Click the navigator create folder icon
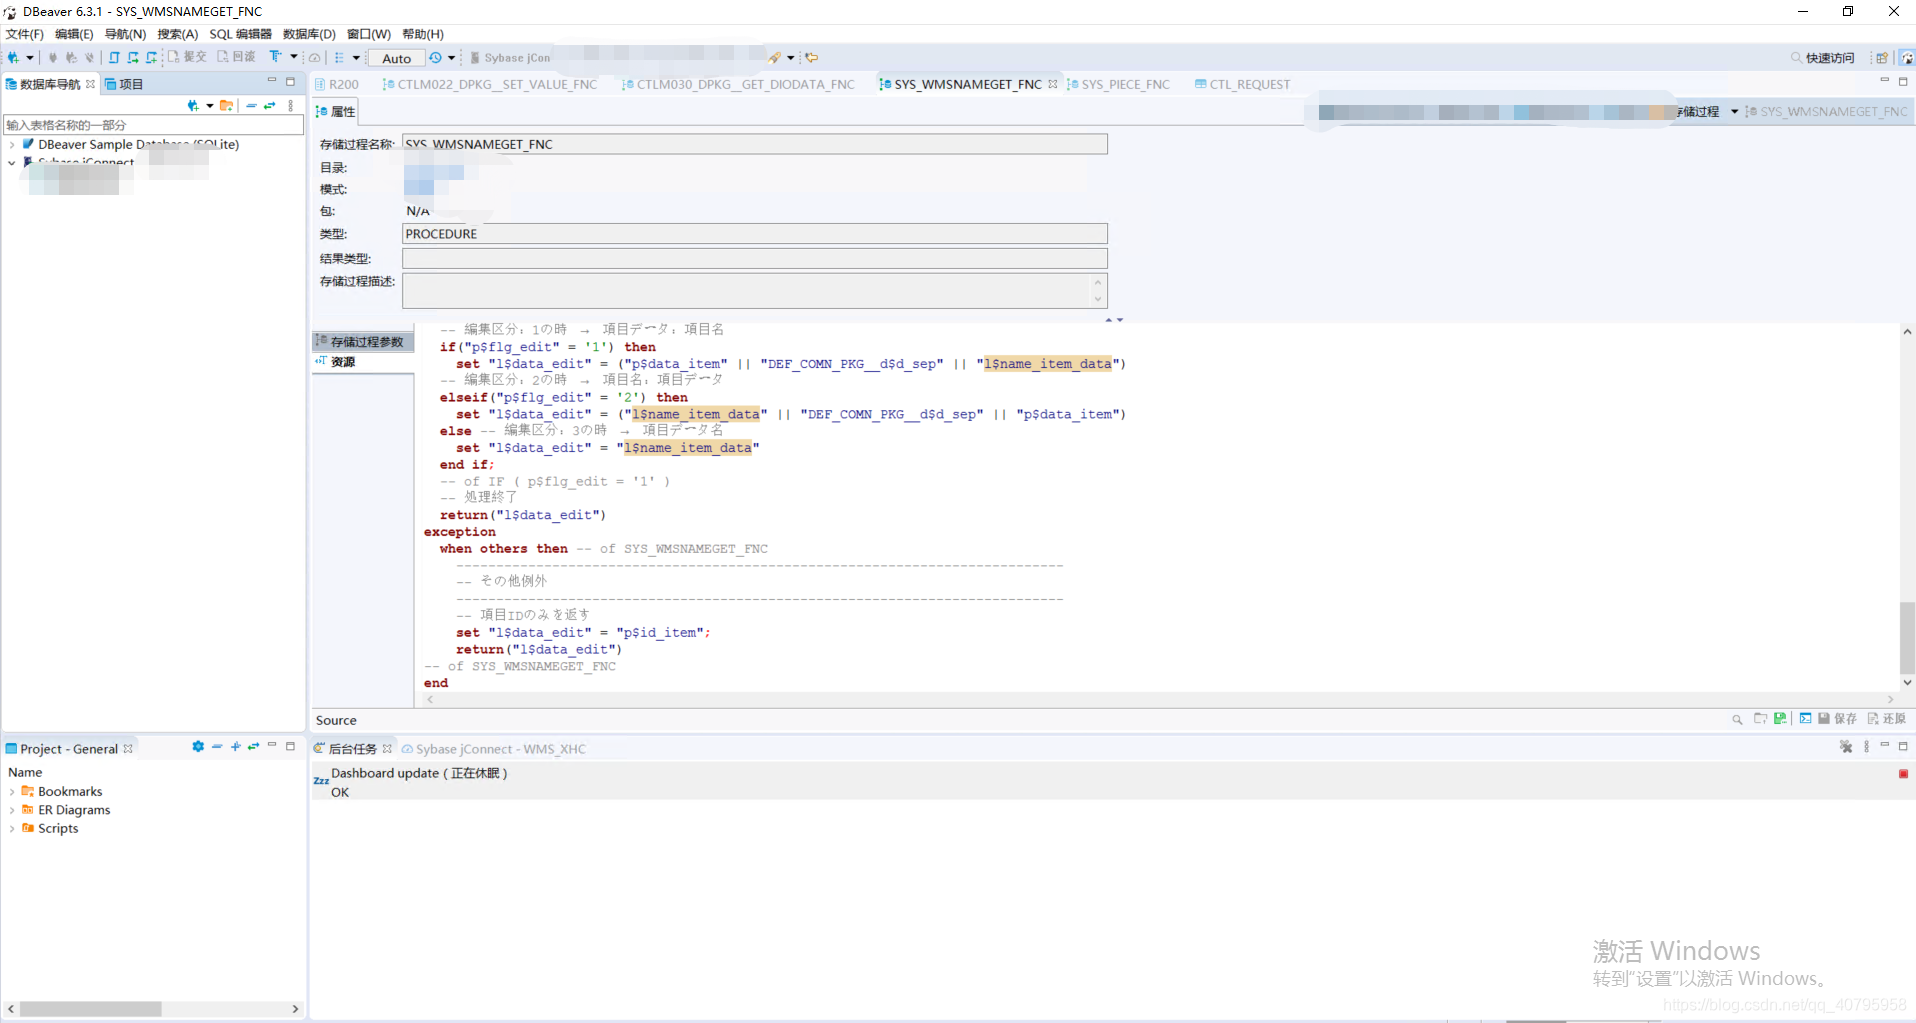The width and height of the screenshot is (1916, 1023). point(227,105)
